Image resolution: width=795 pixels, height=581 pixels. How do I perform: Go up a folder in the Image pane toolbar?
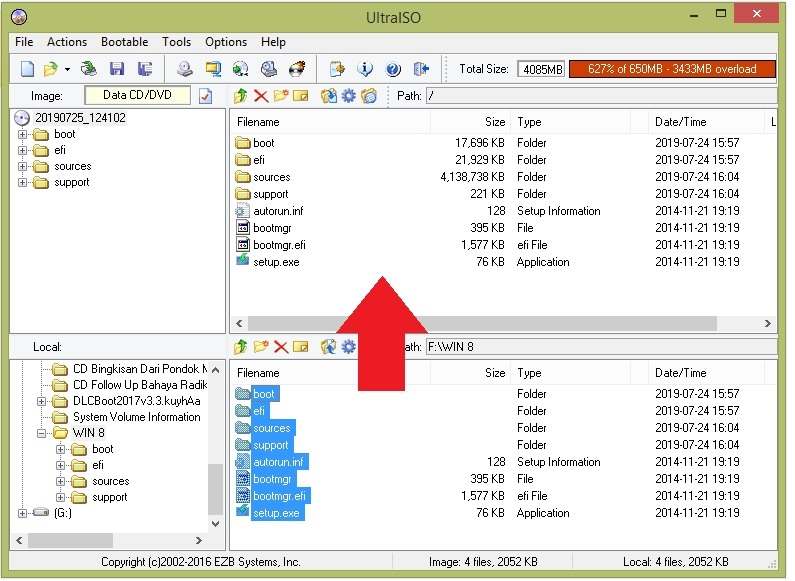pyautogui.click(x=241, y=95)
